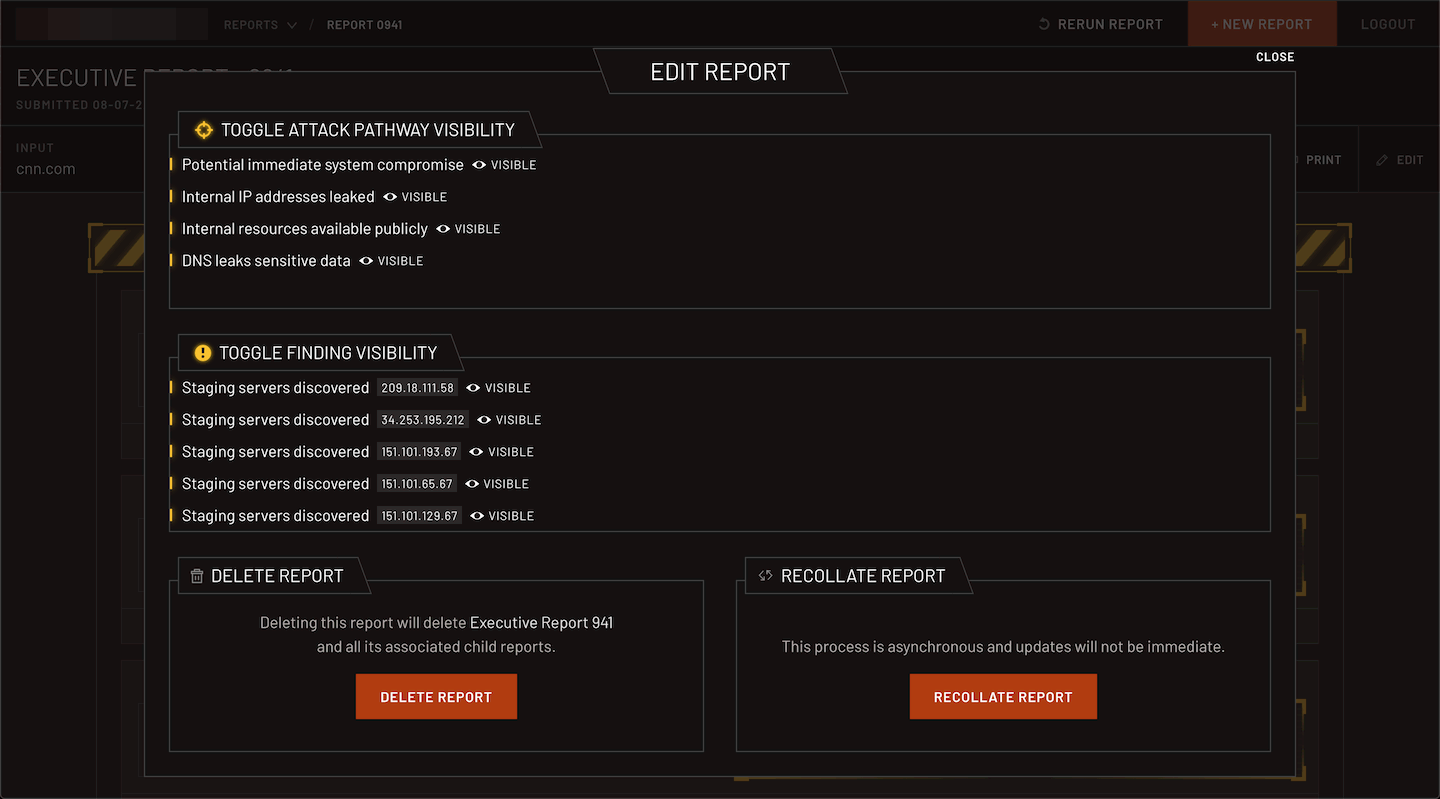
Task: Hide Internal resources available publicly pathway
Action: pyautogui.click(x=468, y=229)
